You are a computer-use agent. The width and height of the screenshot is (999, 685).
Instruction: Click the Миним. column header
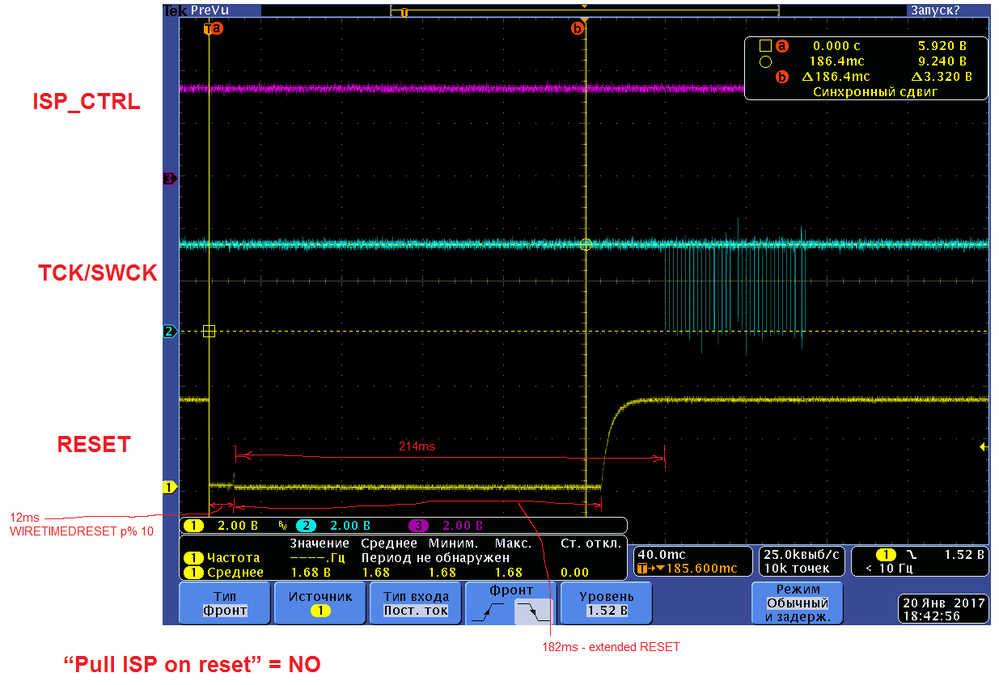pyautogui.click(x=453, y=544)
